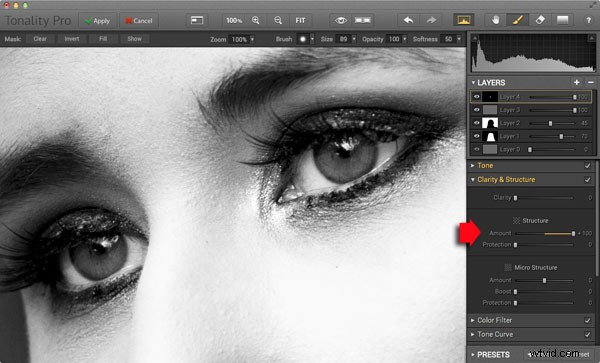
Task: Click the FIT zoom button
Action: [x=300, y=20]
